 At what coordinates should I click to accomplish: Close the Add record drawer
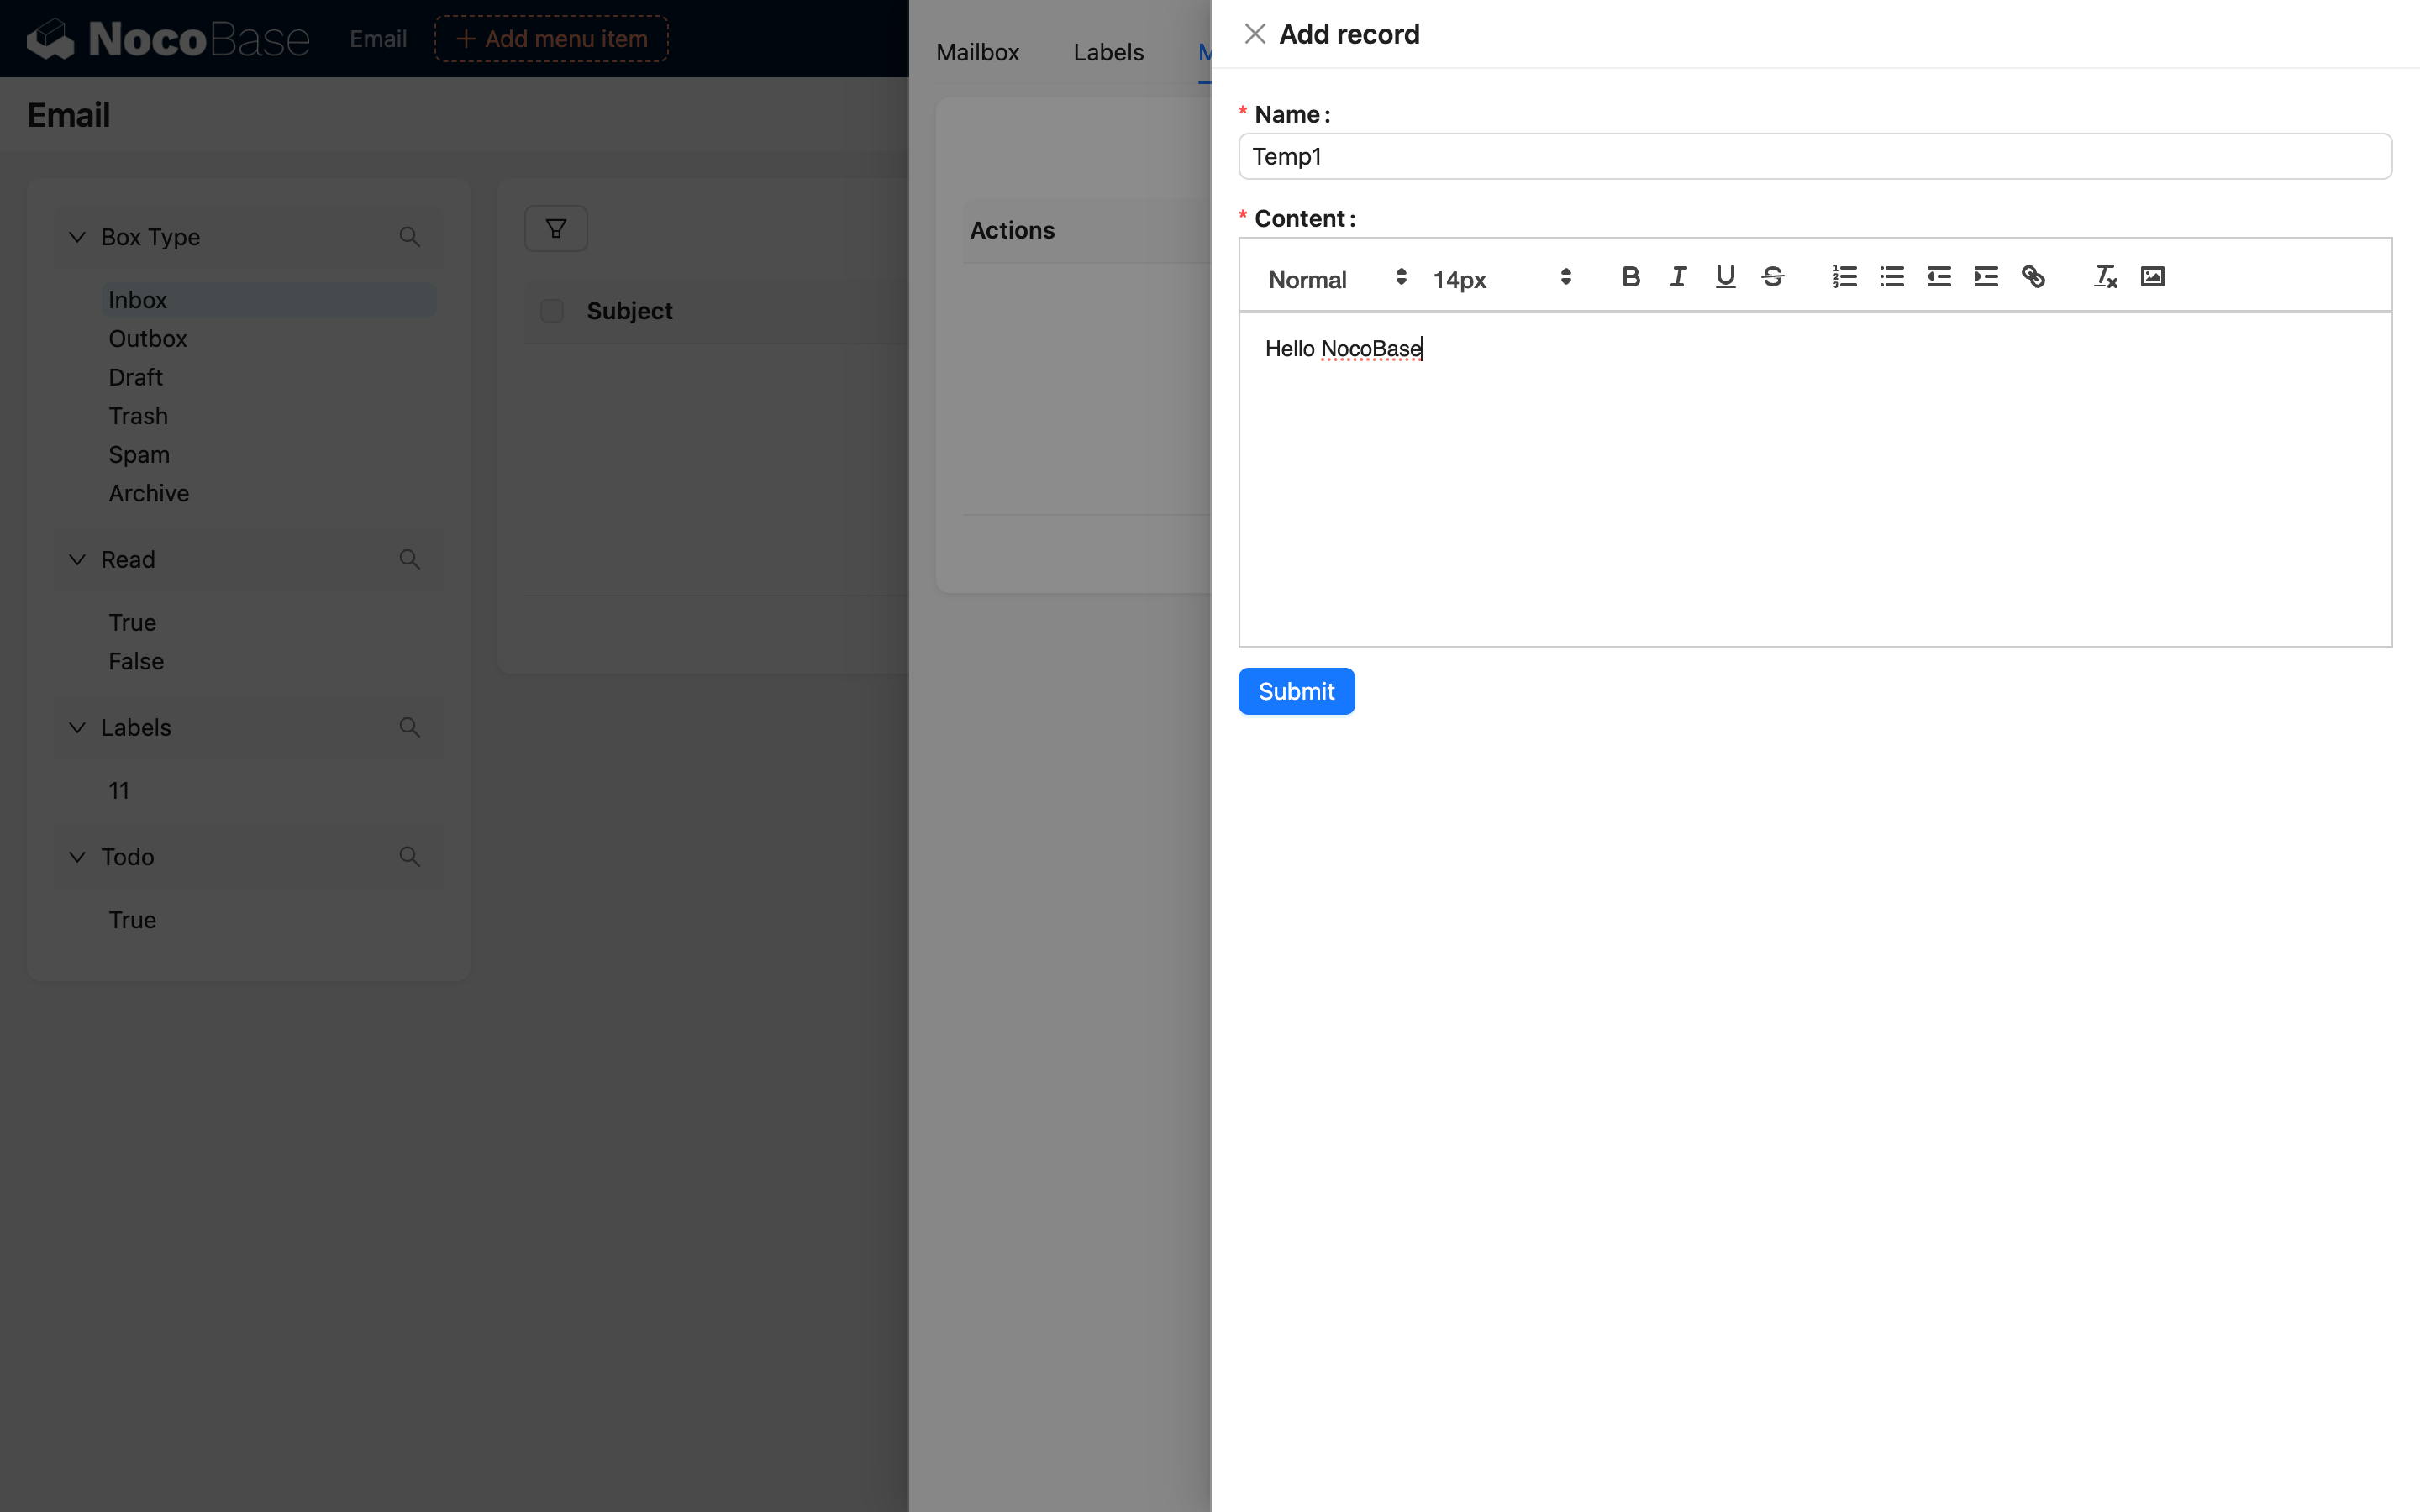pos(1254,34)
